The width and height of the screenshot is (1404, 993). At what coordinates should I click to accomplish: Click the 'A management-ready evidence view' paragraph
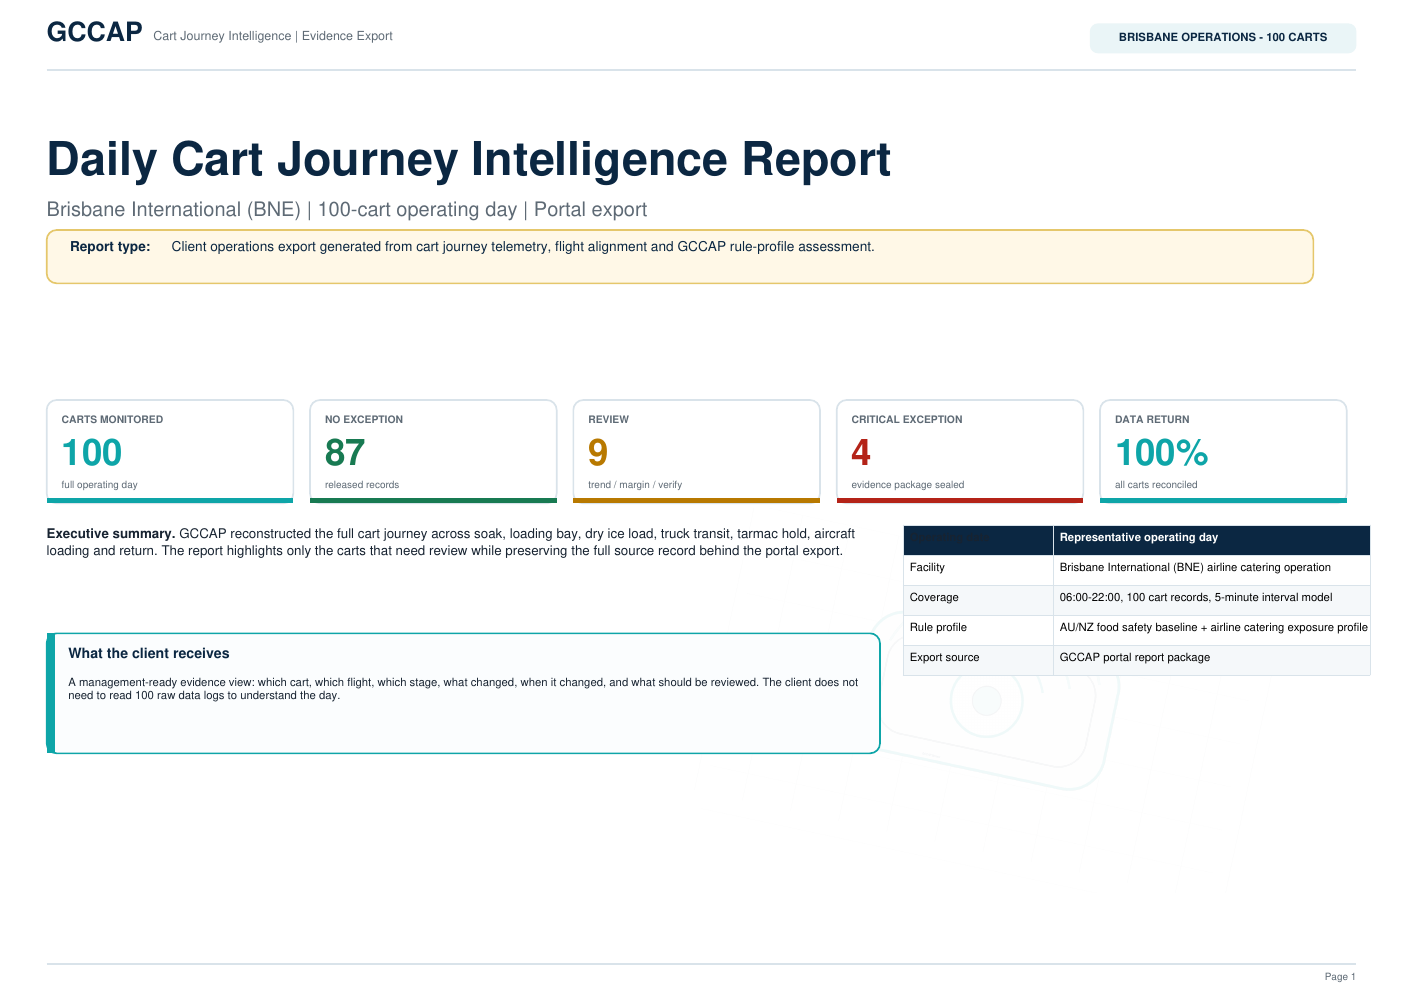[463, 689]
